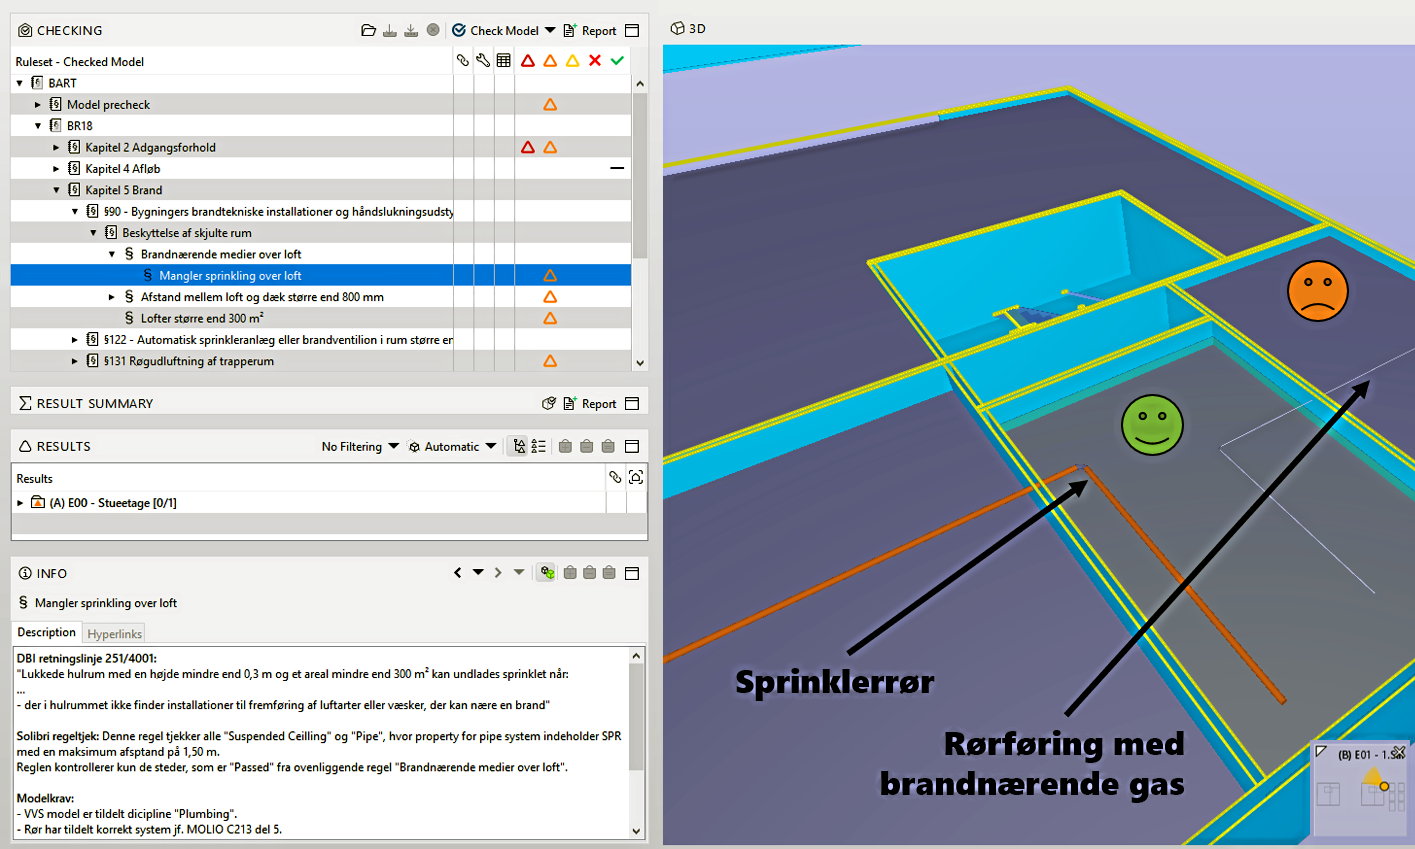
Task: Set selection basket in Results toolbar
Action: coord(608,446)
